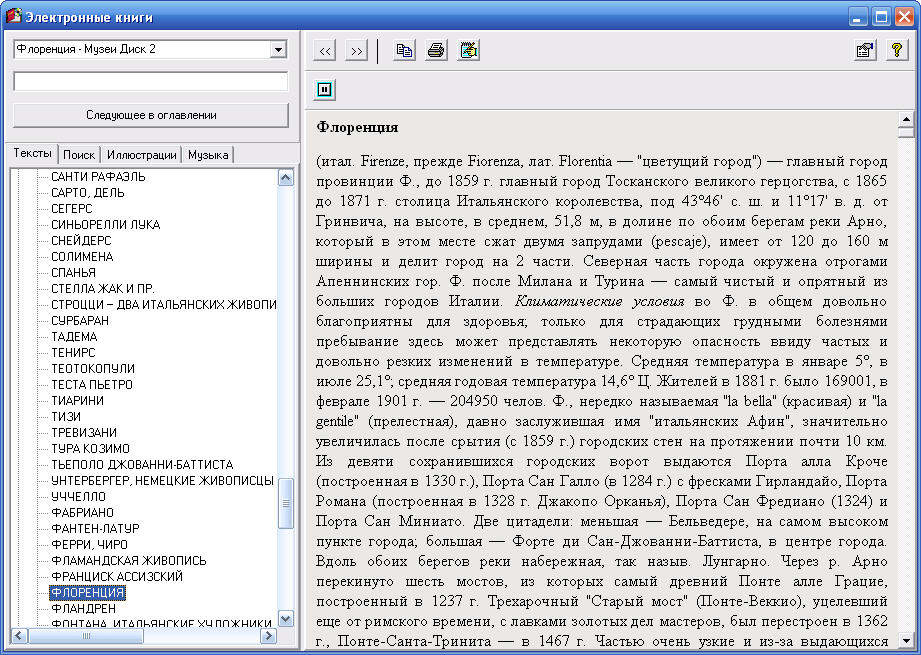Viewport: 921px width, 655px height.
Task: Switch to the Иллюстрации tab
Action: (x=141, y=155)
